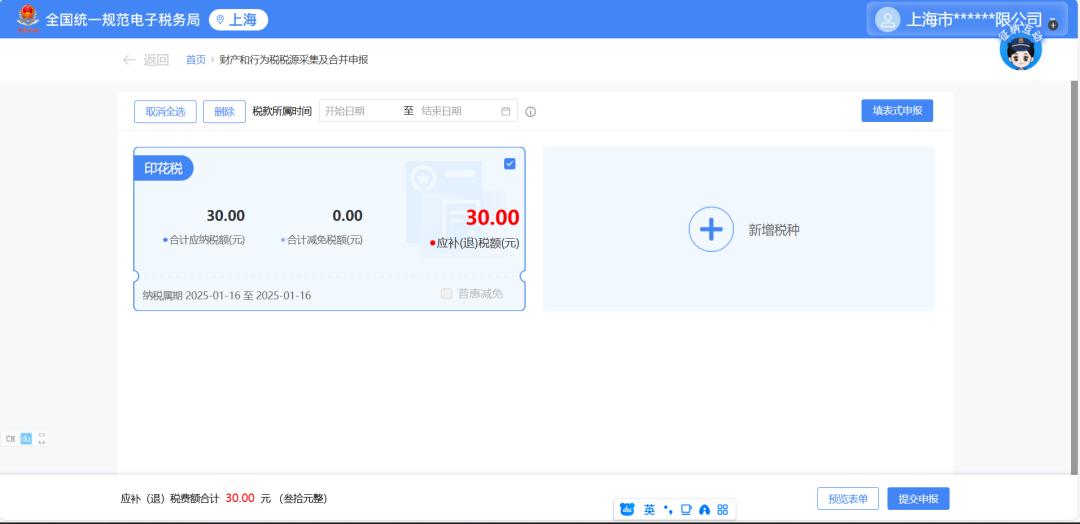Viewport: 1080px width, 524px height.
Task: Click the plus icon for 新增税种
Action: [710, 229]
